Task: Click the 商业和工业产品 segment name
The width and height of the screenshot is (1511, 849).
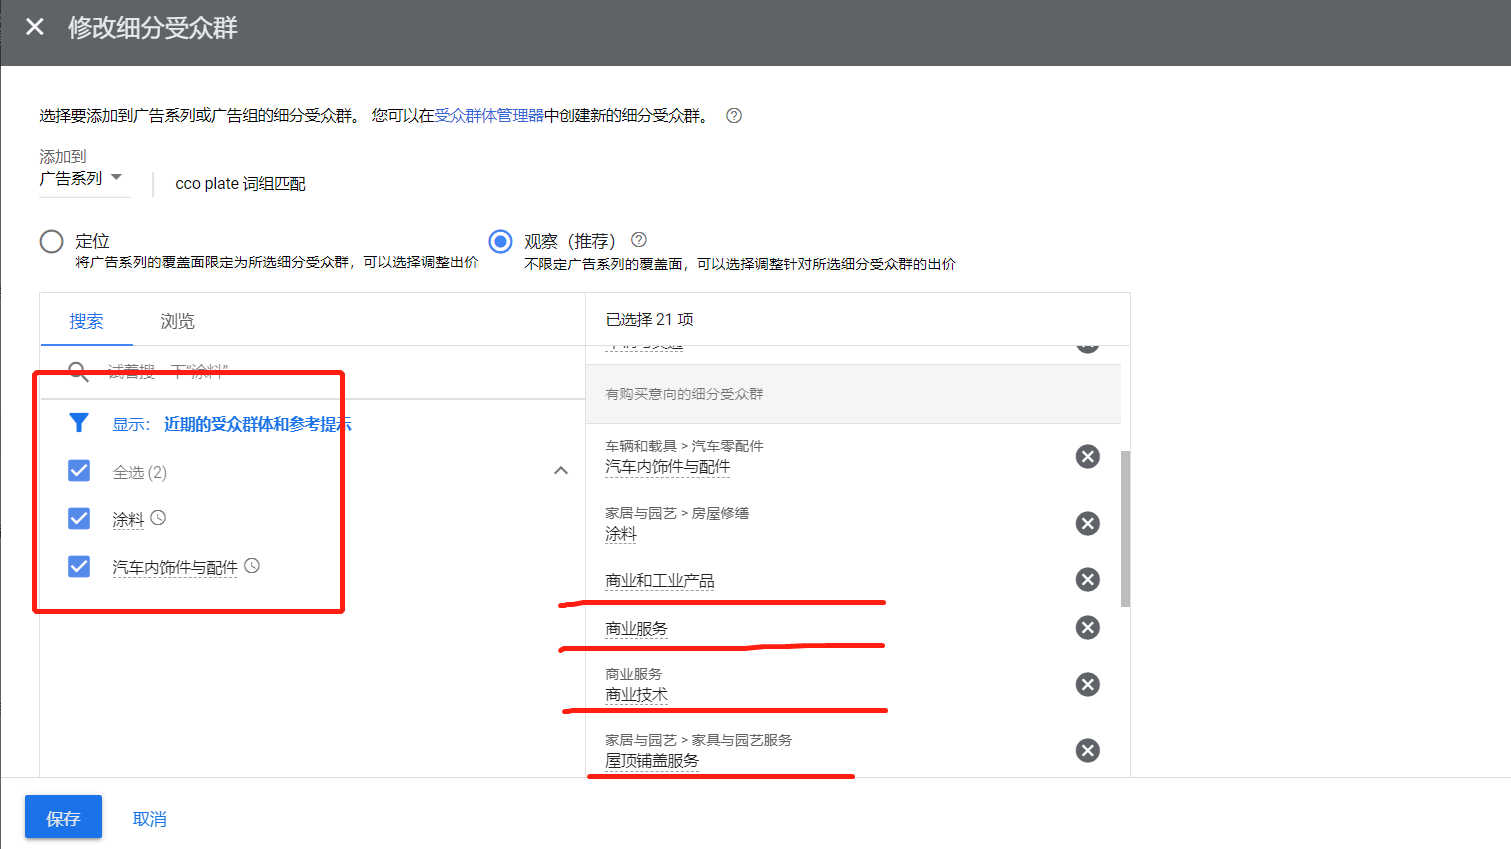Action: pos(660,580)
